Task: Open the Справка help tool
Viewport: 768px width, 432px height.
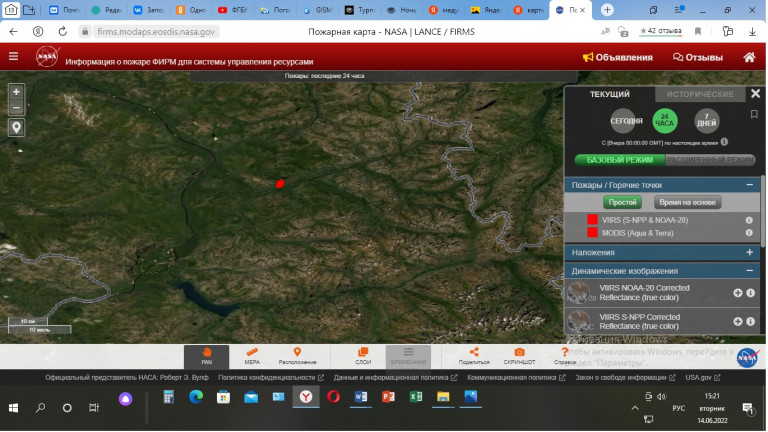Action: point(564,357)
